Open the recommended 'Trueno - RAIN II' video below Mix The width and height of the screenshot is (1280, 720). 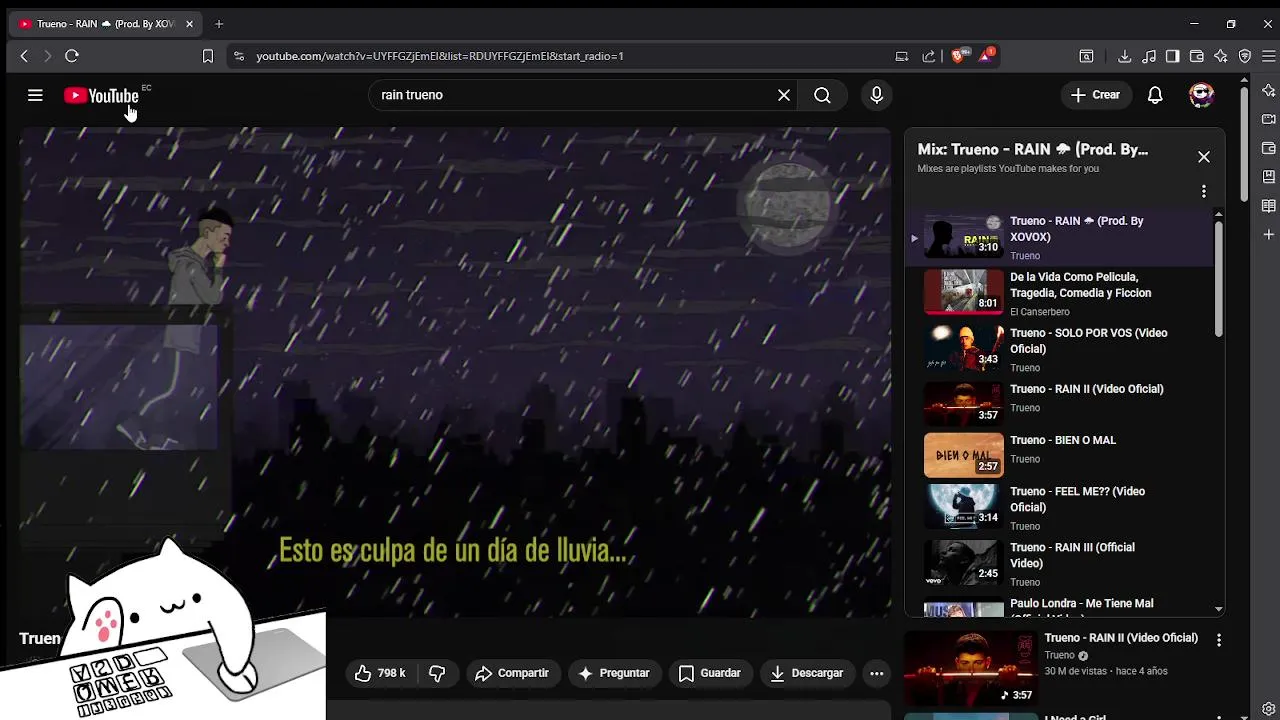tap(1121, 638)
